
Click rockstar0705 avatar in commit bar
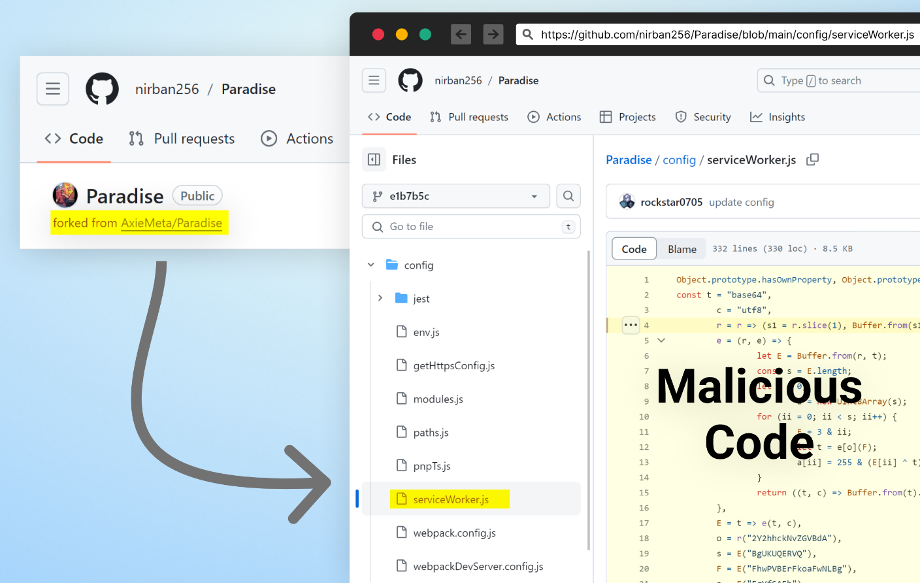(x=627, y=202)
